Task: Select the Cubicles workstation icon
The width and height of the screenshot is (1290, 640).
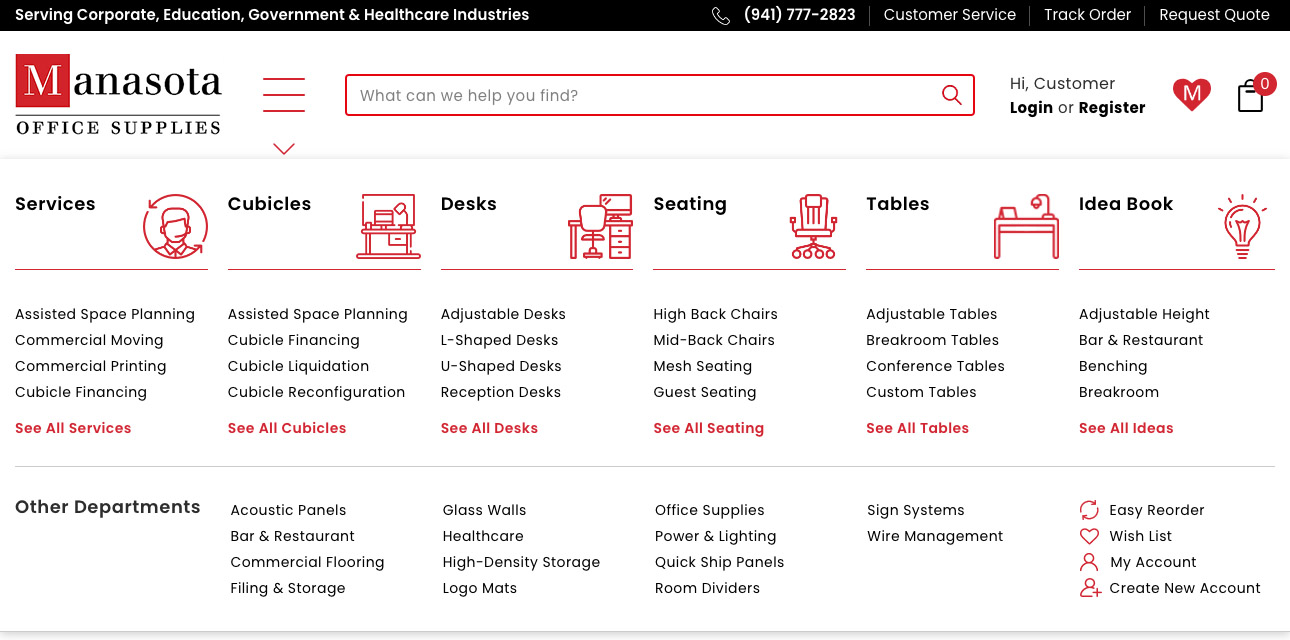Action: click(388, 227)
